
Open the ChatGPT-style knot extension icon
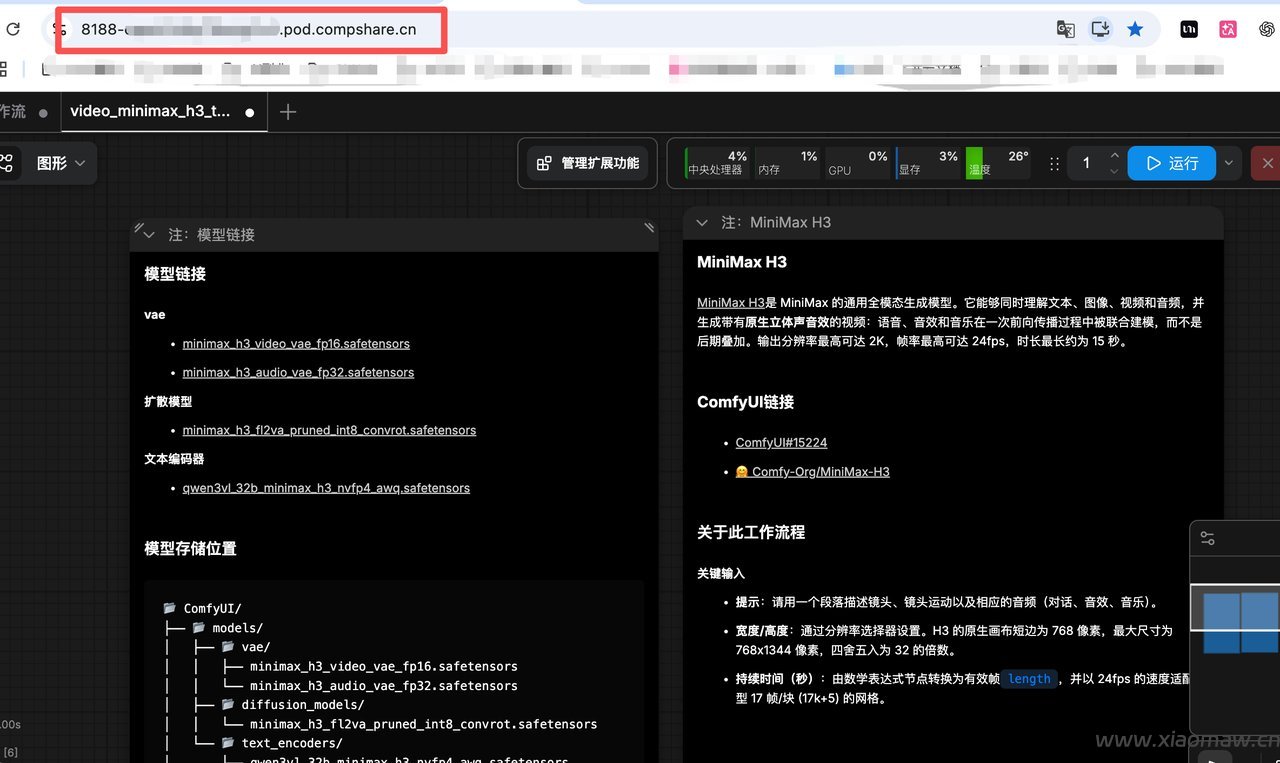(x=1266, y=29)
